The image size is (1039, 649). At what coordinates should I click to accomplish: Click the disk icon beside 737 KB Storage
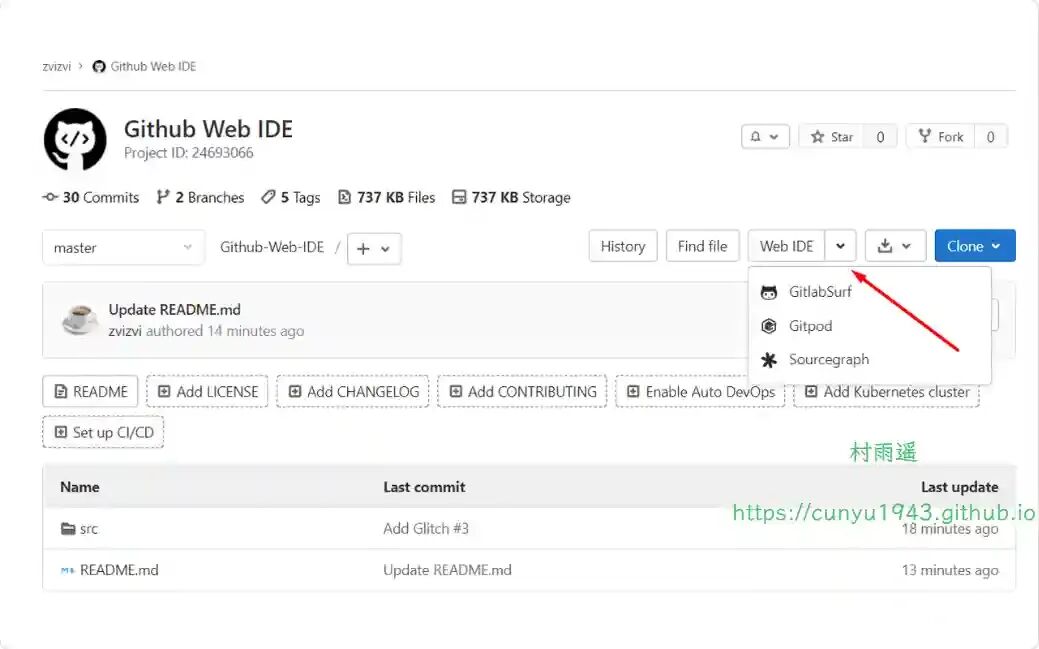click(459, 197)
